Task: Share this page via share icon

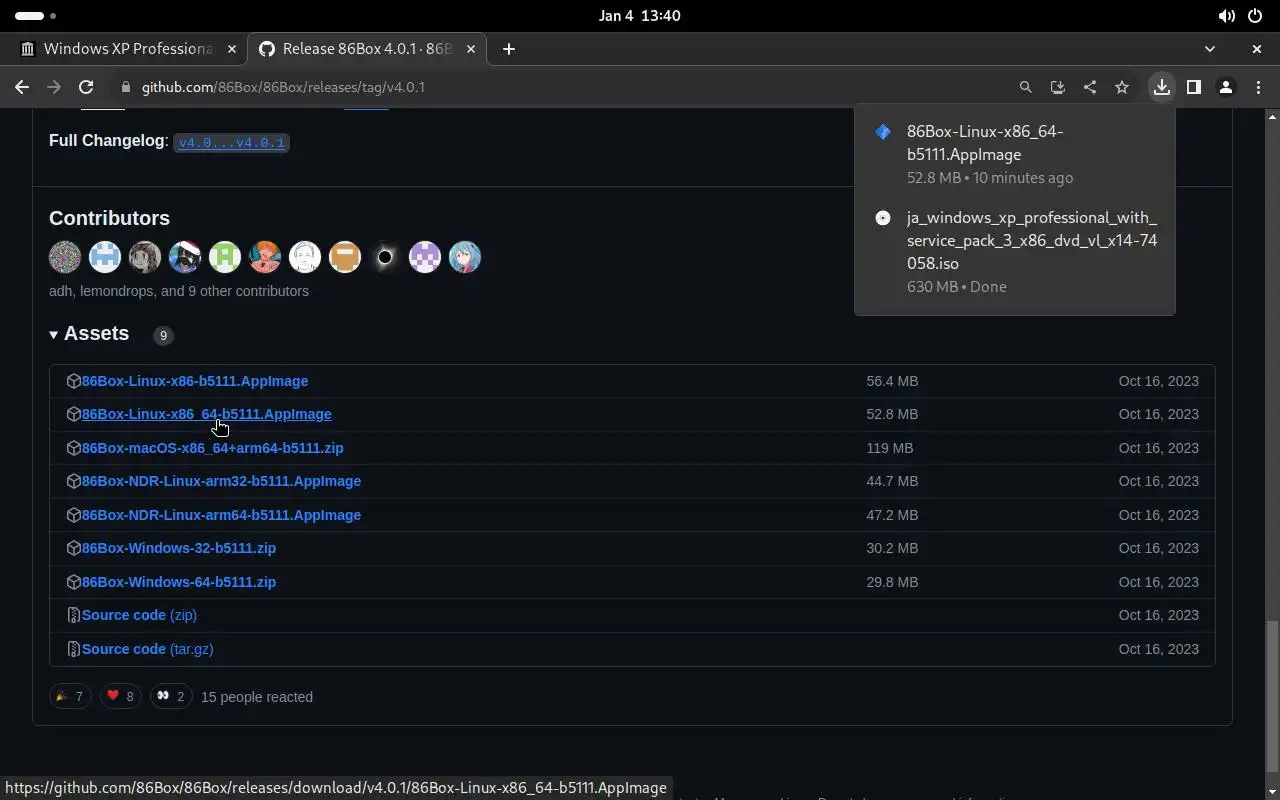Action: tap(1089, 87)
